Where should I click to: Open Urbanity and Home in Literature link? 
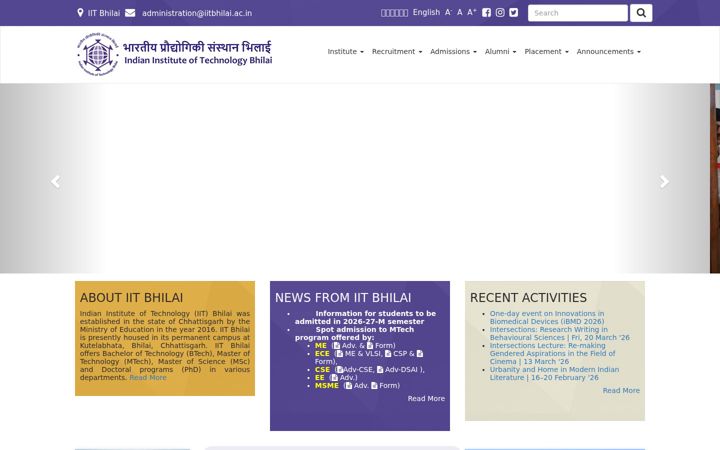pyautogui.click(x=554, y=373)
